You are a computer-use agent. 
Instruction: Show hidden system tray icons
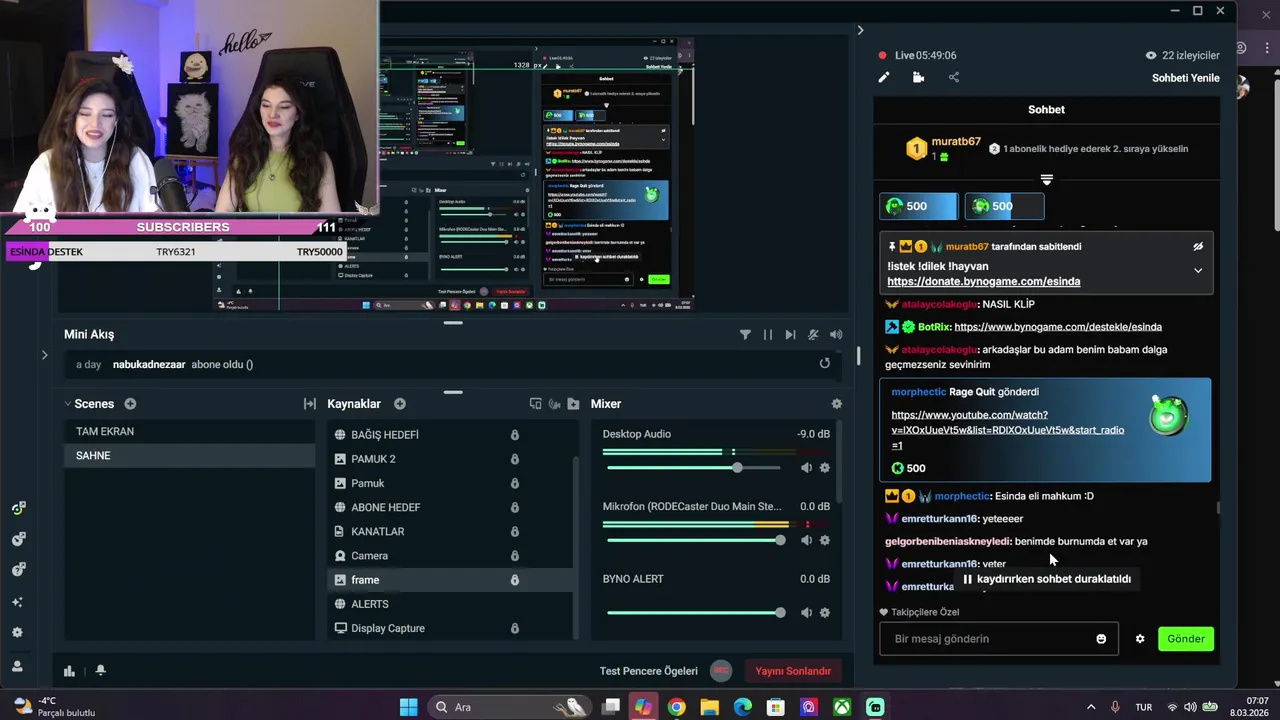click(1091, 707)
